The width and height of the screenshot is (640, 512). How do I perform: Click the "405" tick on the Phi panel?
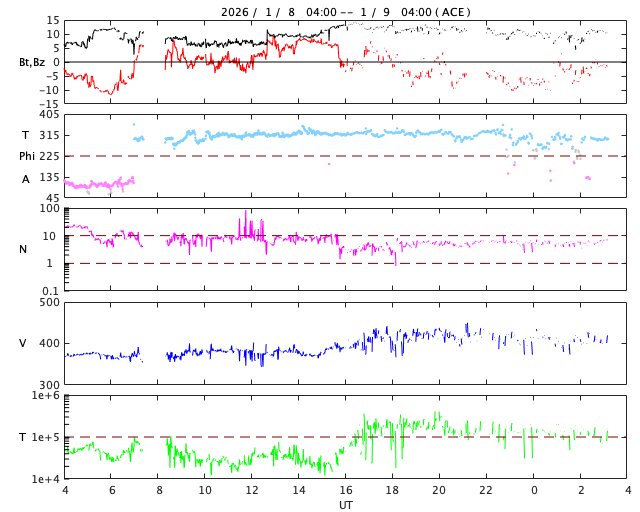pos(49,115)
